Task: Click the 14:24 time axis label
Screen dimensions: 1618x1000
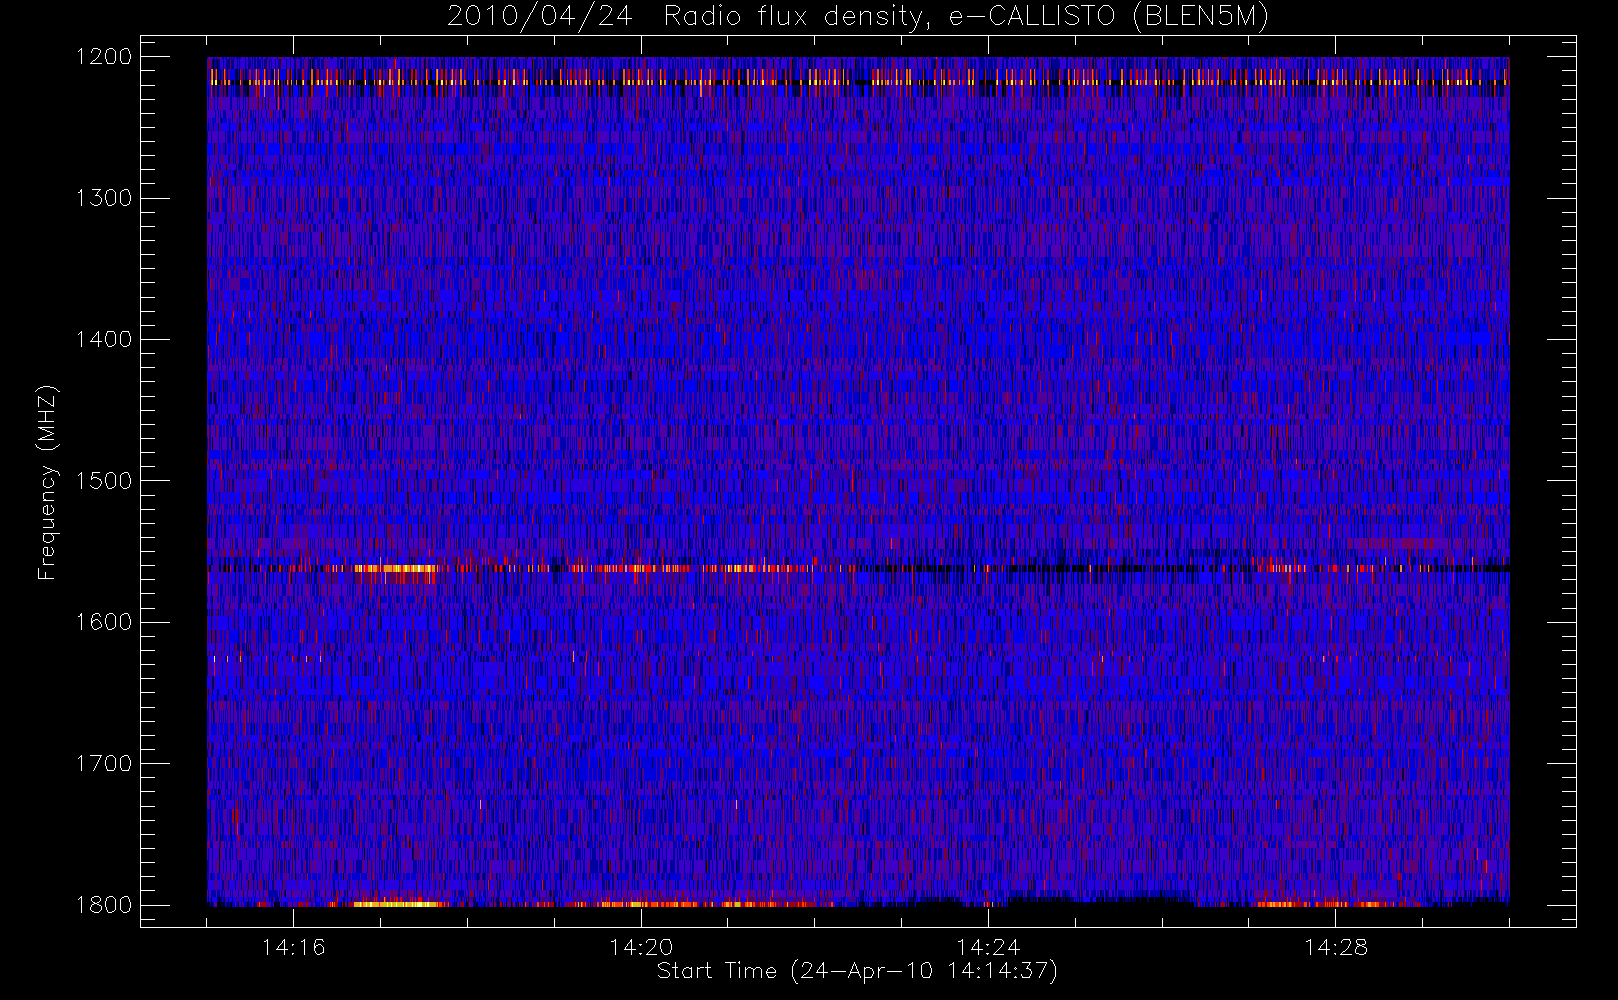Action: pyautogui.click(x=988, y=947)
